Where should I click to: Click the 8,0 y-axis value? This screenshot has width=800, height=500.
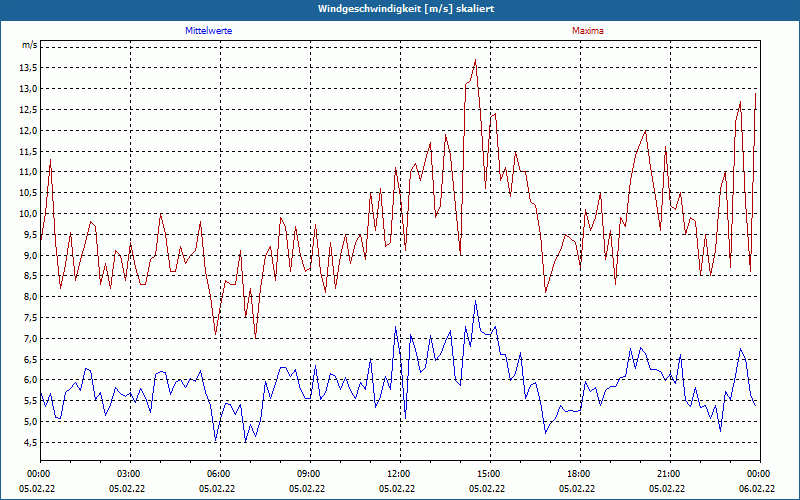point(31,297)
